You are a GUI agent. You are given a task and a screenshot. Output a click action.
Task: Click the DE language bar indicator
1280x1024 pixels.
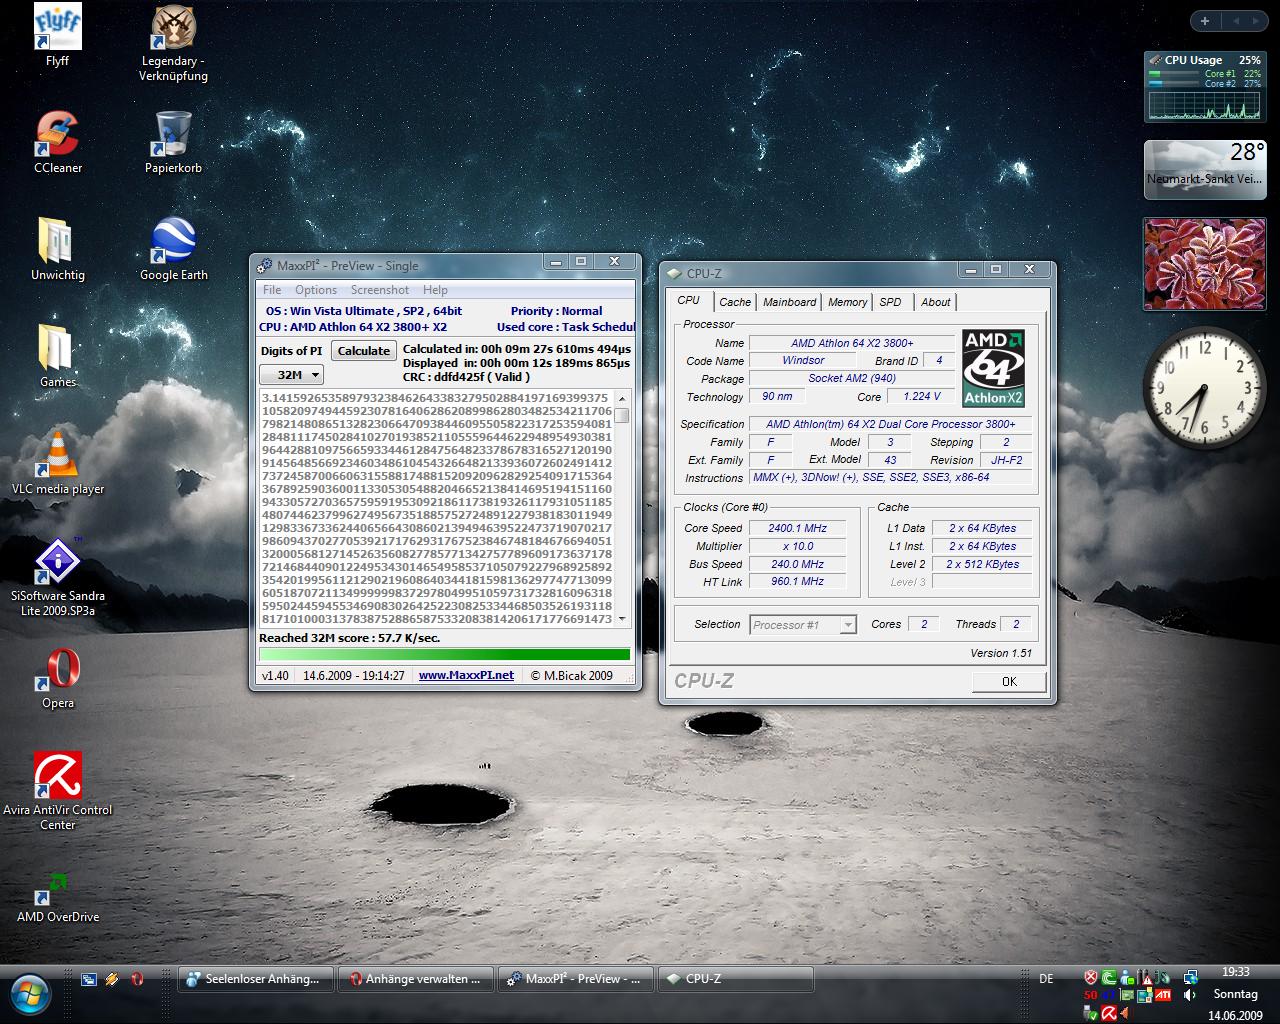[x=1046, y=979]
